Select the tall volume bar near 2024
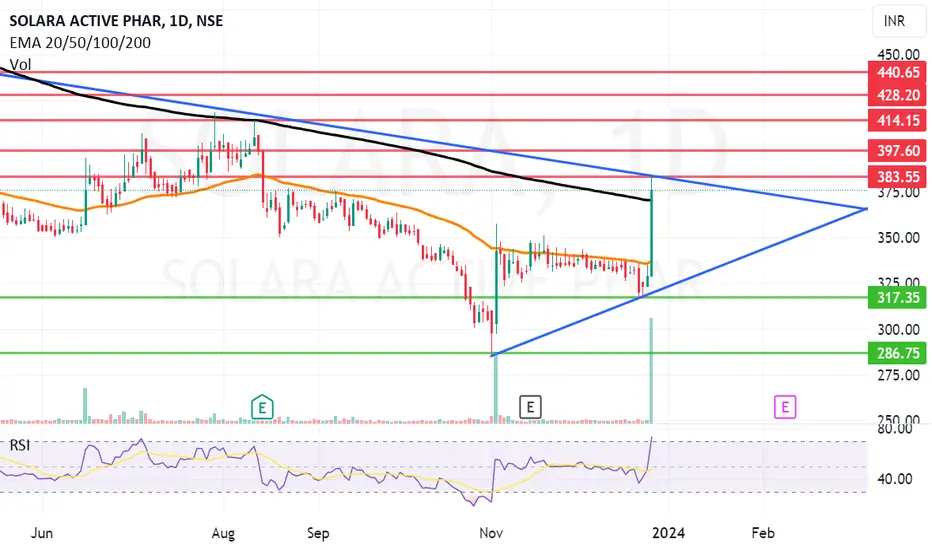The height and width of the screenshot is (550, 932). [651, 371]
